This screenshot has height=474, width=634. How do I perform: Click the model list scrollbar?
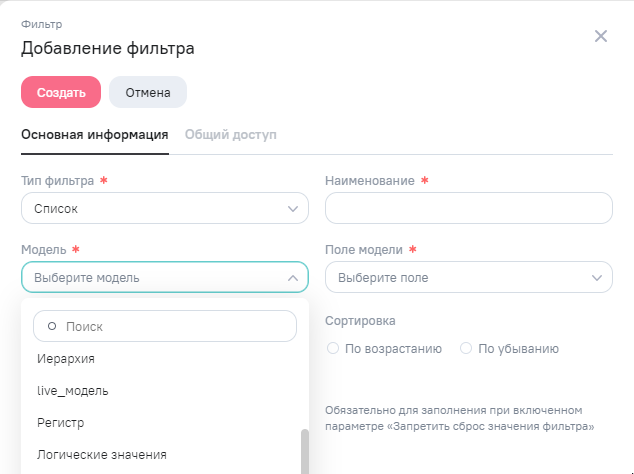pyautogui.click(x=304, y=450)
